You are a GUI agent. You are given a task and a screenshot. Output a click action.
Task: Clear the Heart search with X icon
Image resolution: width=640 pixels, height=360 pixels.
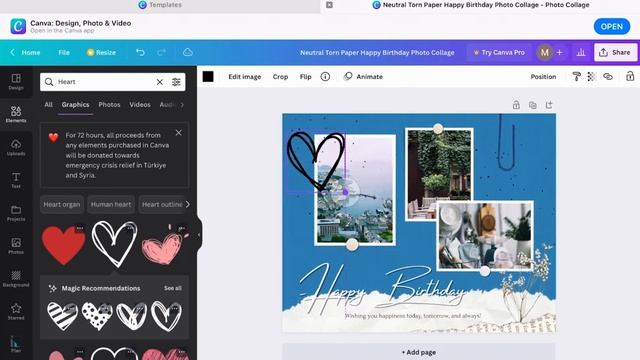point(160,82)
